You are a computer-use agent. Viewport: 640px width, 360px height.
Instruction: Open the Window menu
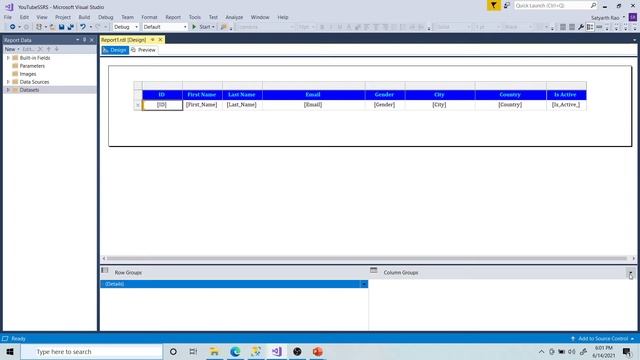tap(260, 17)
